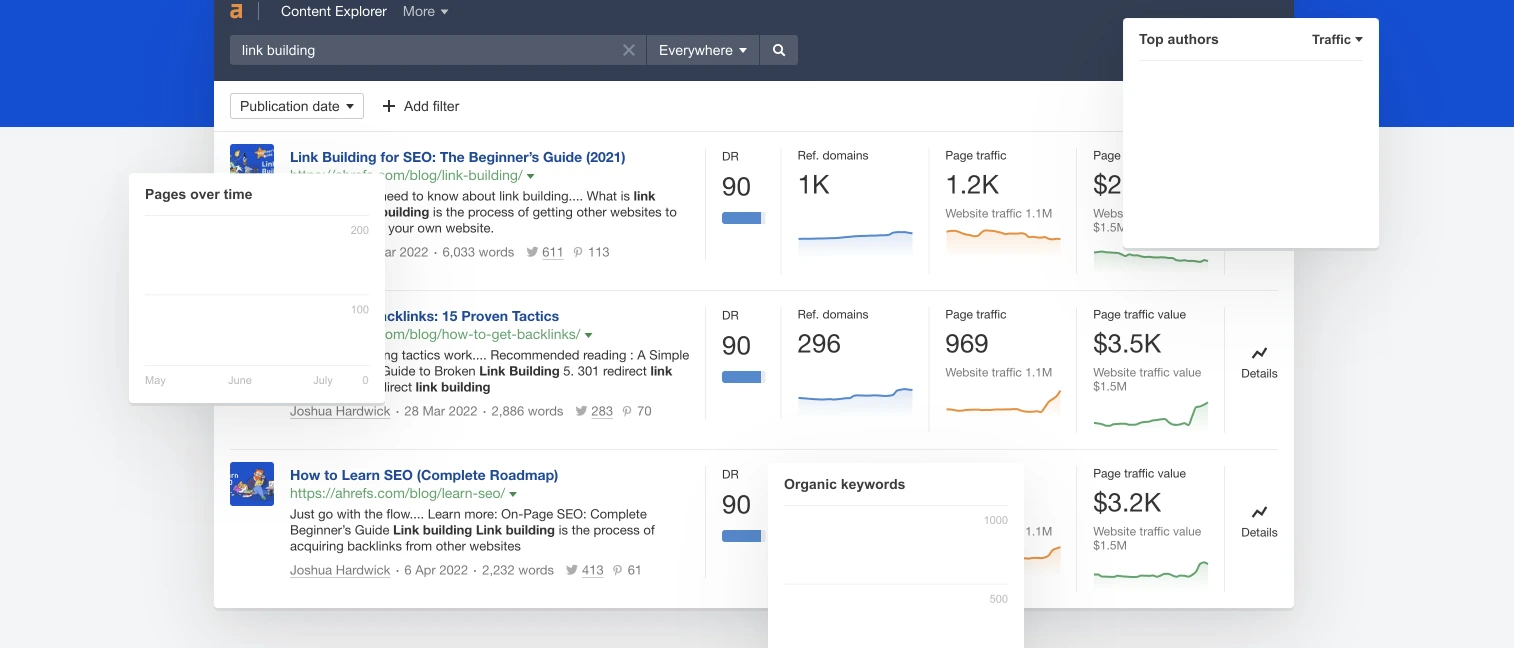This screenshot has height=648, width=1514.
Task: Open the Everywhere scope dropdown
Action: (x=703, y=50)
